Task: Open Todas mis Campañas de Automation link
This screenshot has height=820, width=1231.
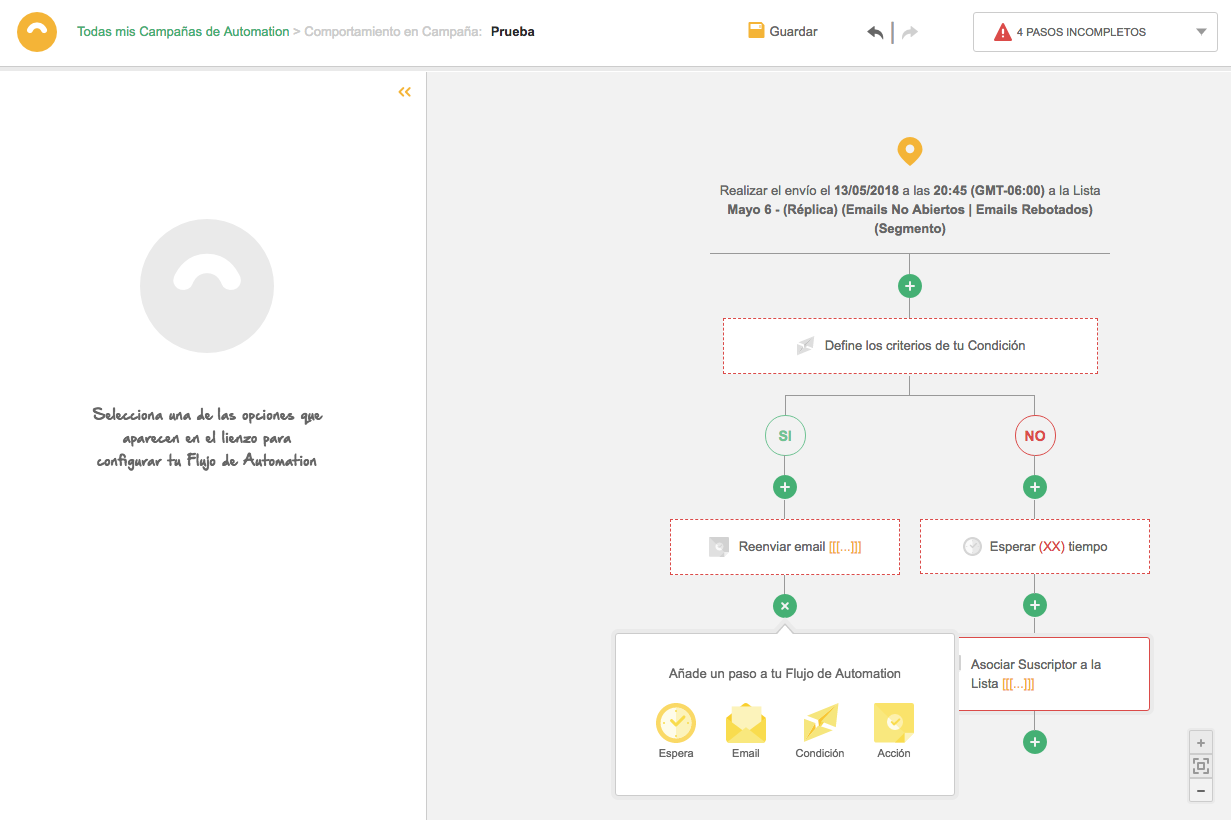Action: (x=183, y=32)
